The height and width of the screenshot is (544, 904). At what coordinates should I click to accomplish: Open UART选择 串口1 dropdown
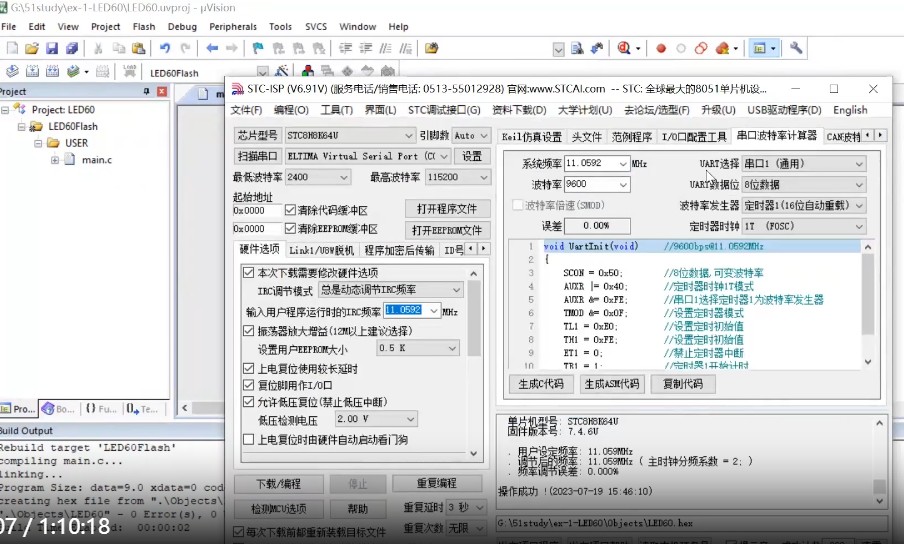804,164
